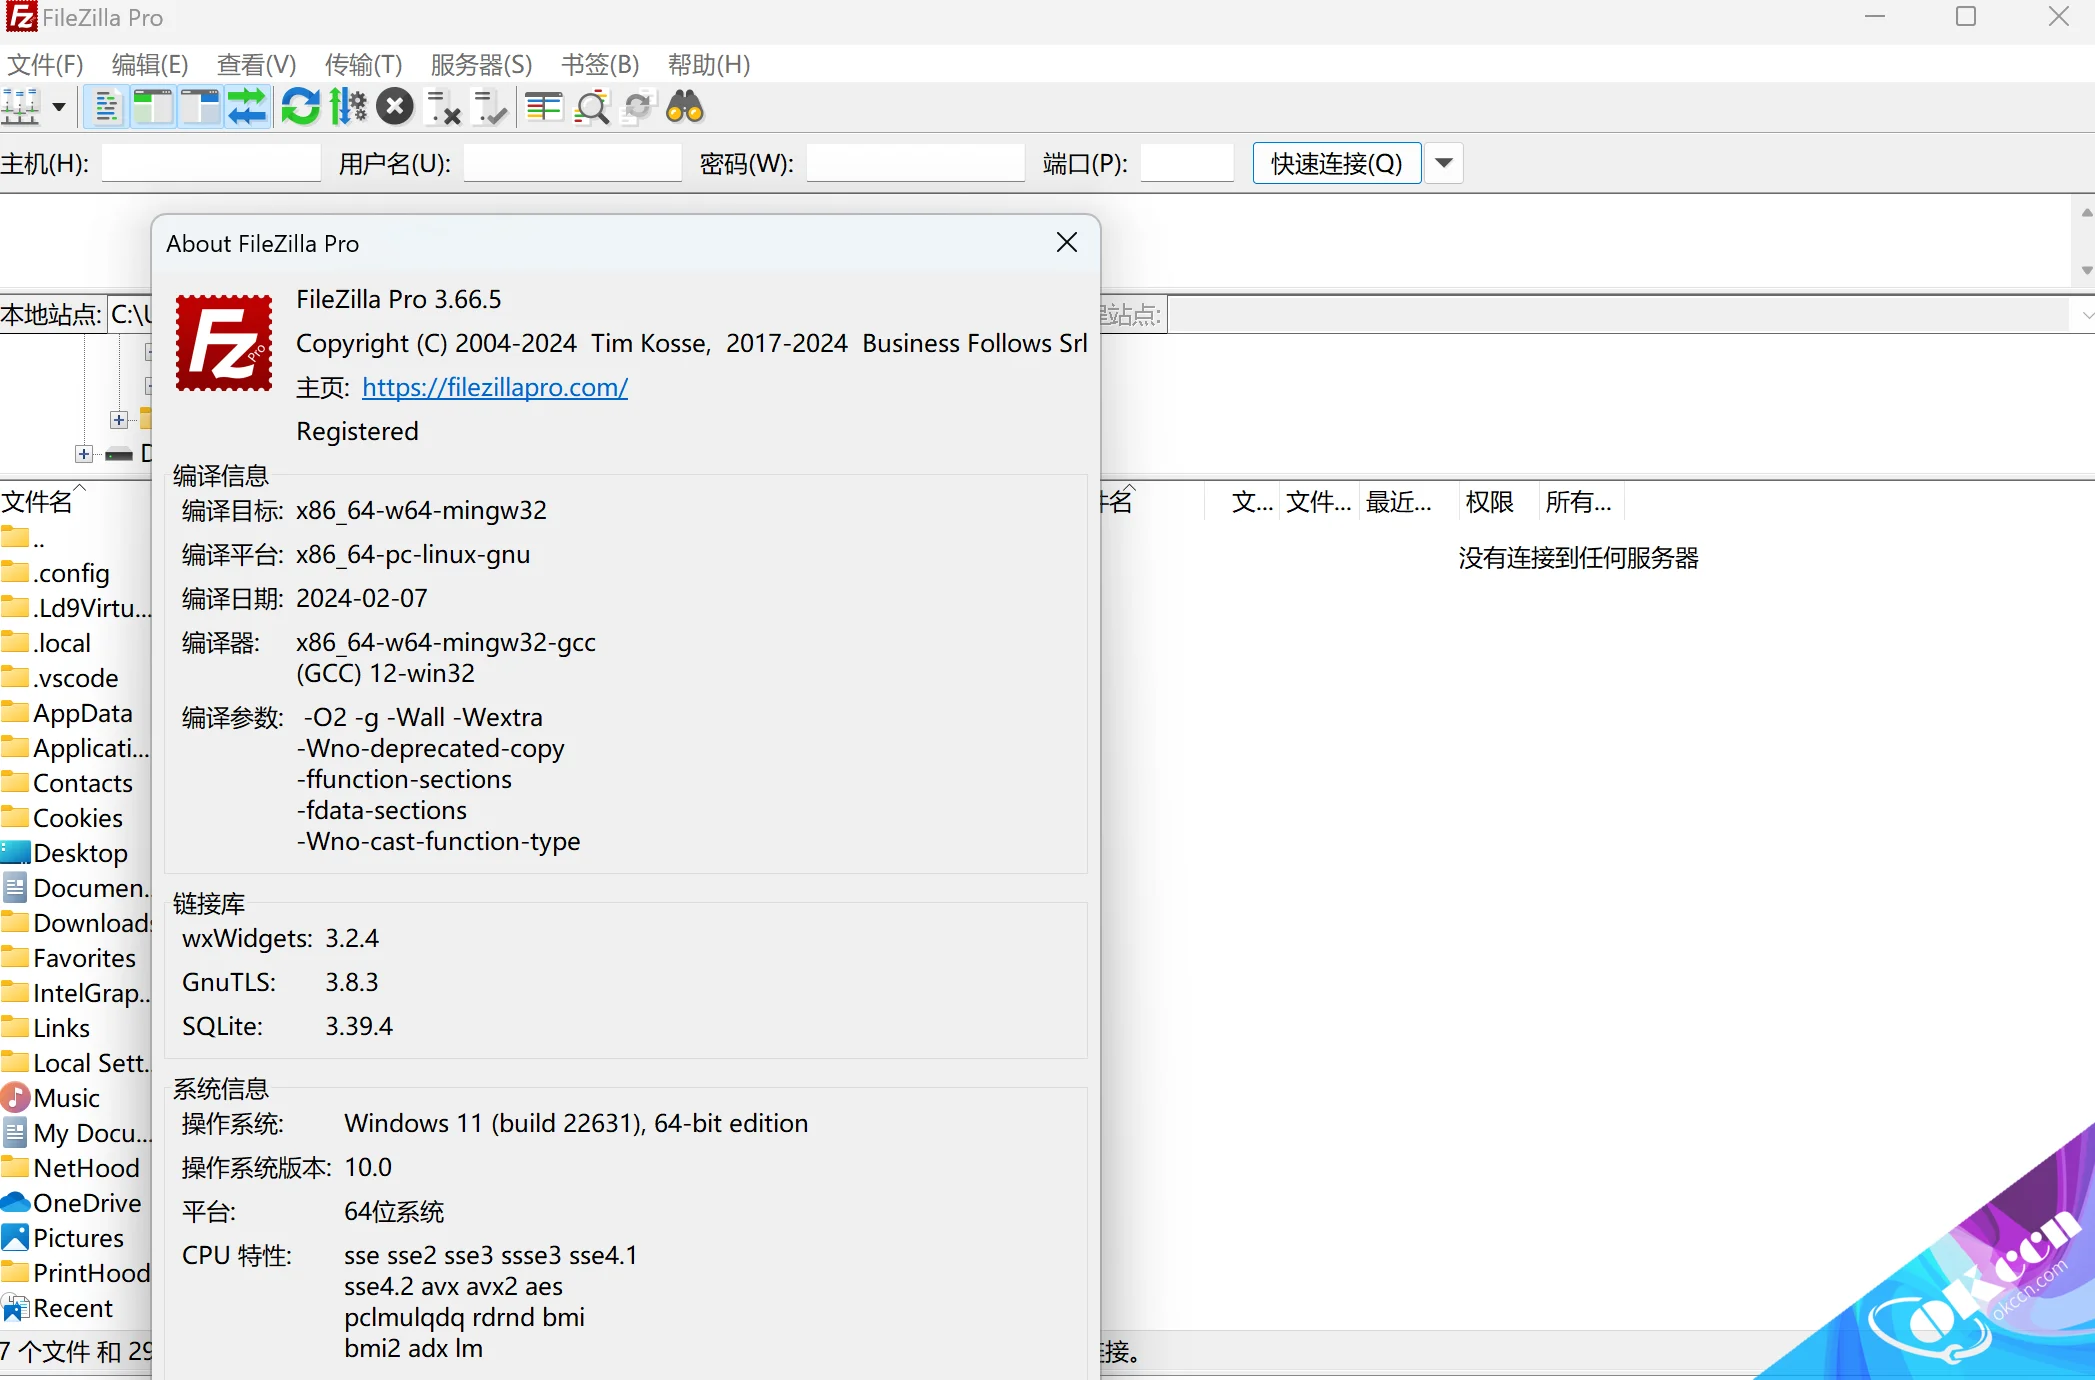Open the quick connect history dropdown
Viewport: 2095px width, 1380px height.
point(1444,163)
